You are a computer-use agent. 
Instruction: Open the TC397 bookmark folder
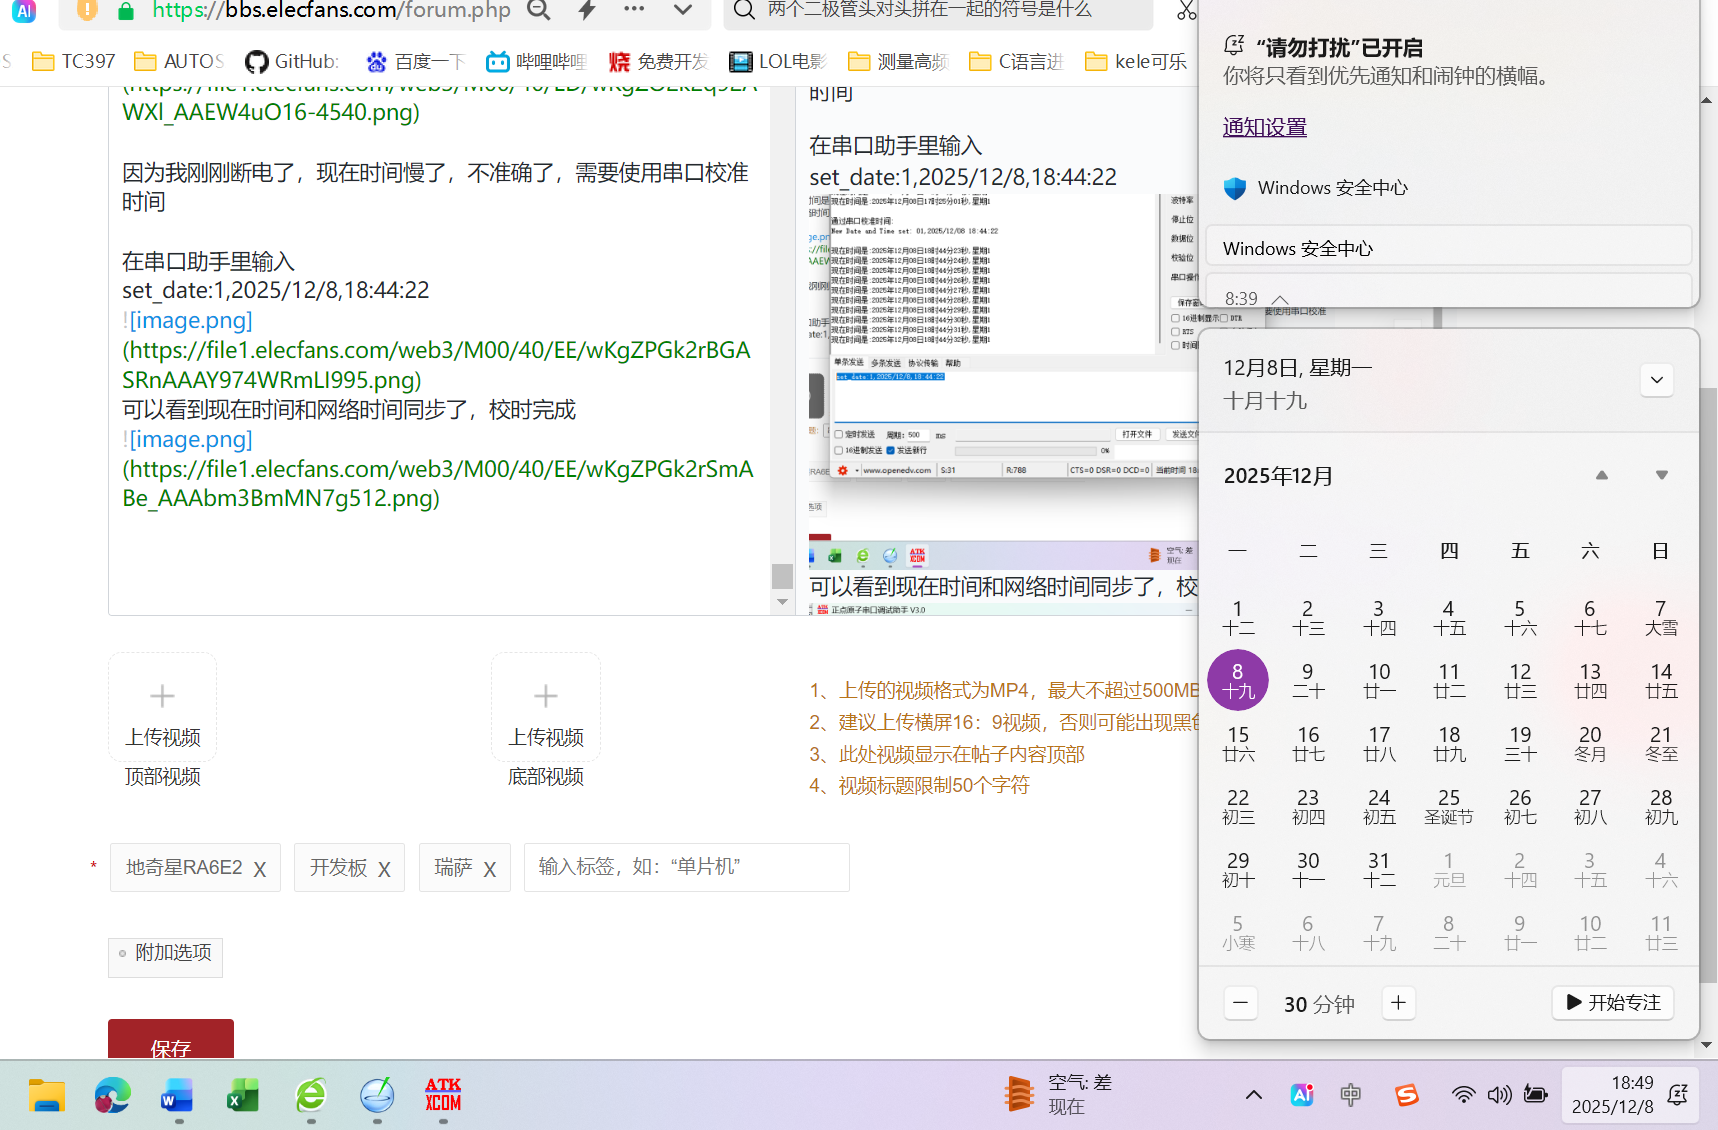click(x=74, y=61)
